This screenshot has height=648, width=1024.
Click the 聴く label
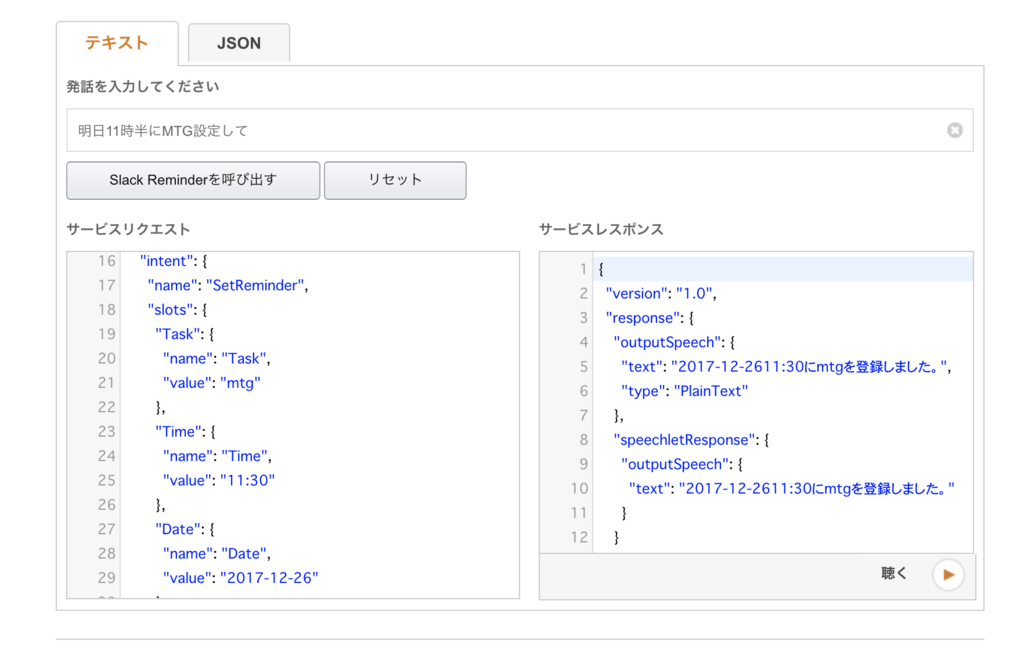click(x=894, y=574)
